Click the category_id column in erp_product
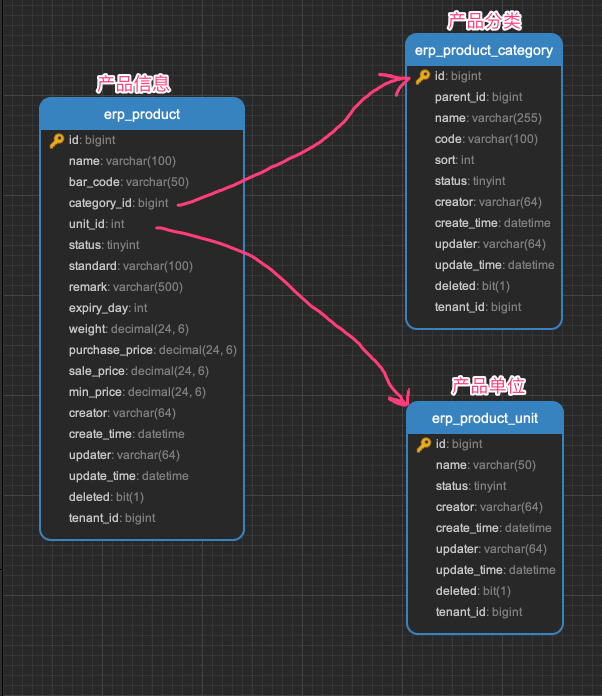 (x=118, y=203)
